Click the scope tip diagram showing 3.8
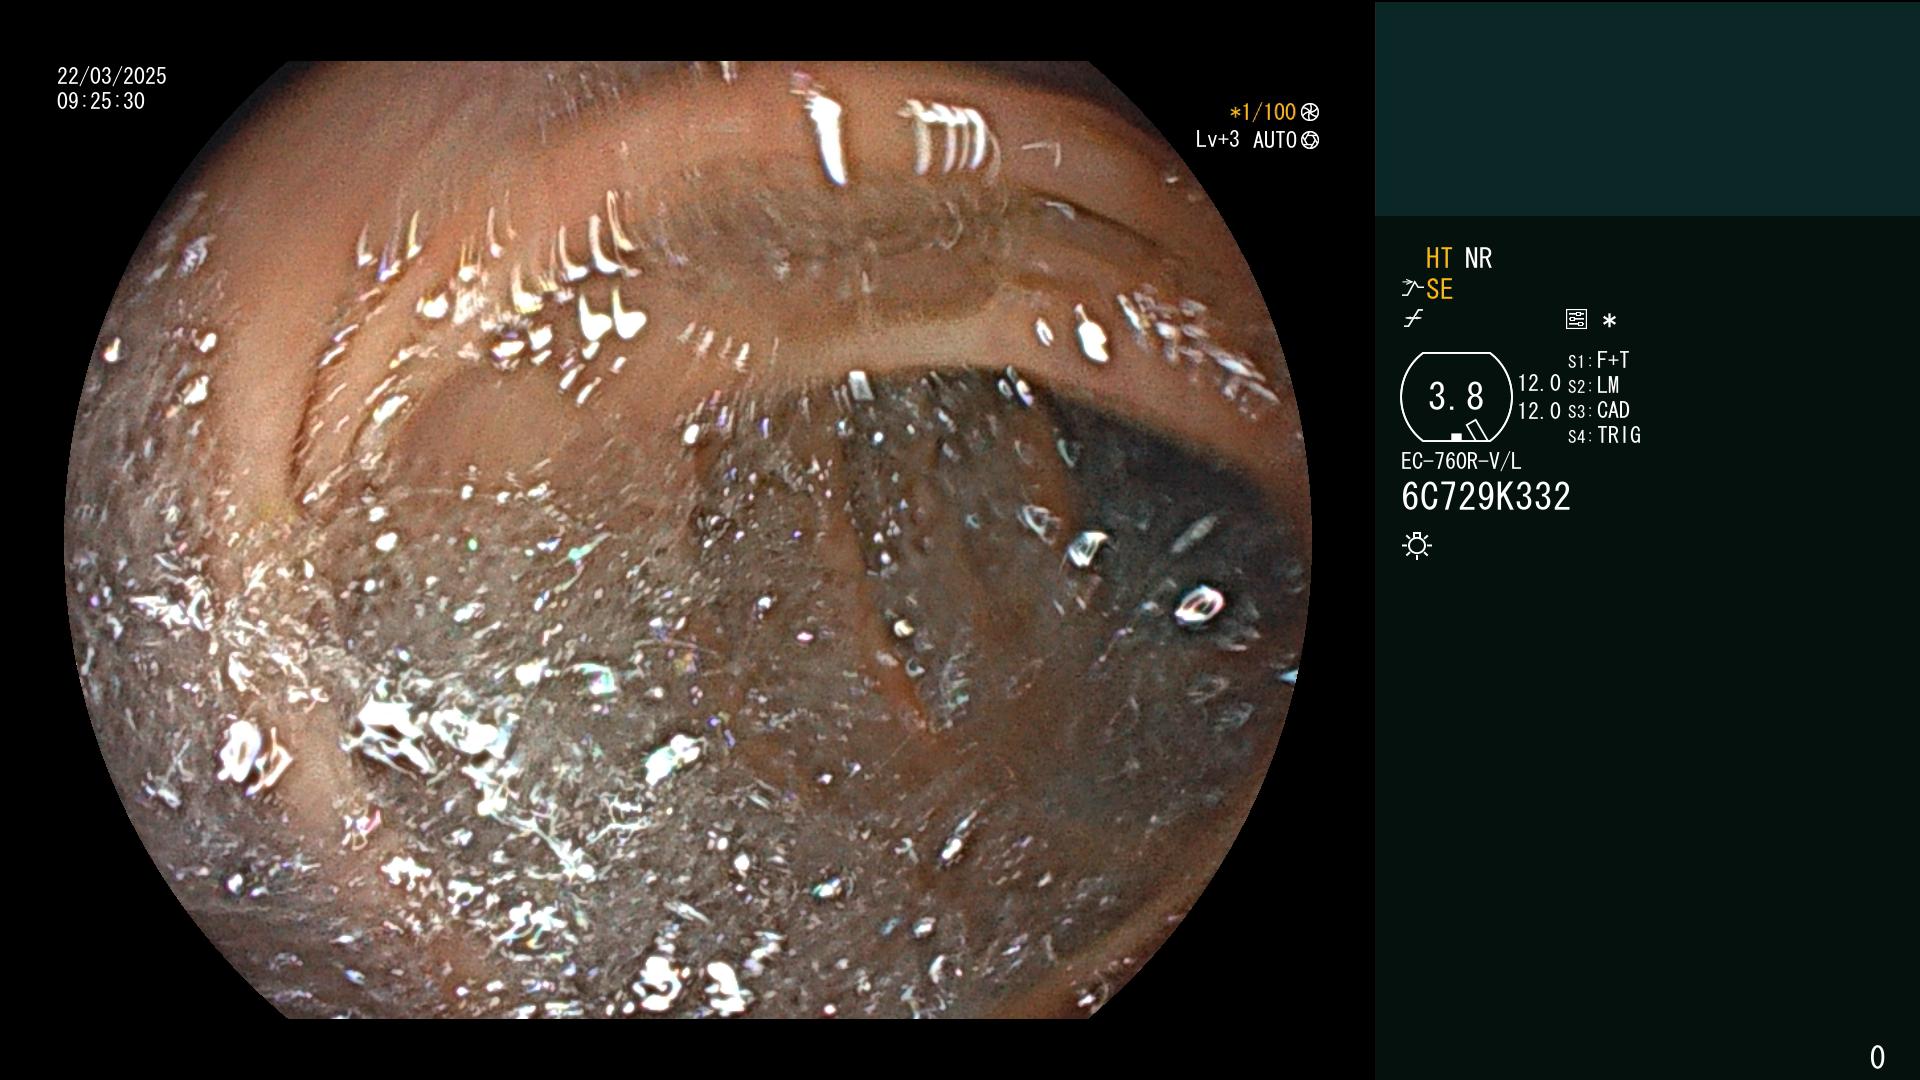The image size is (1920, 1080). pos(1456,397)
